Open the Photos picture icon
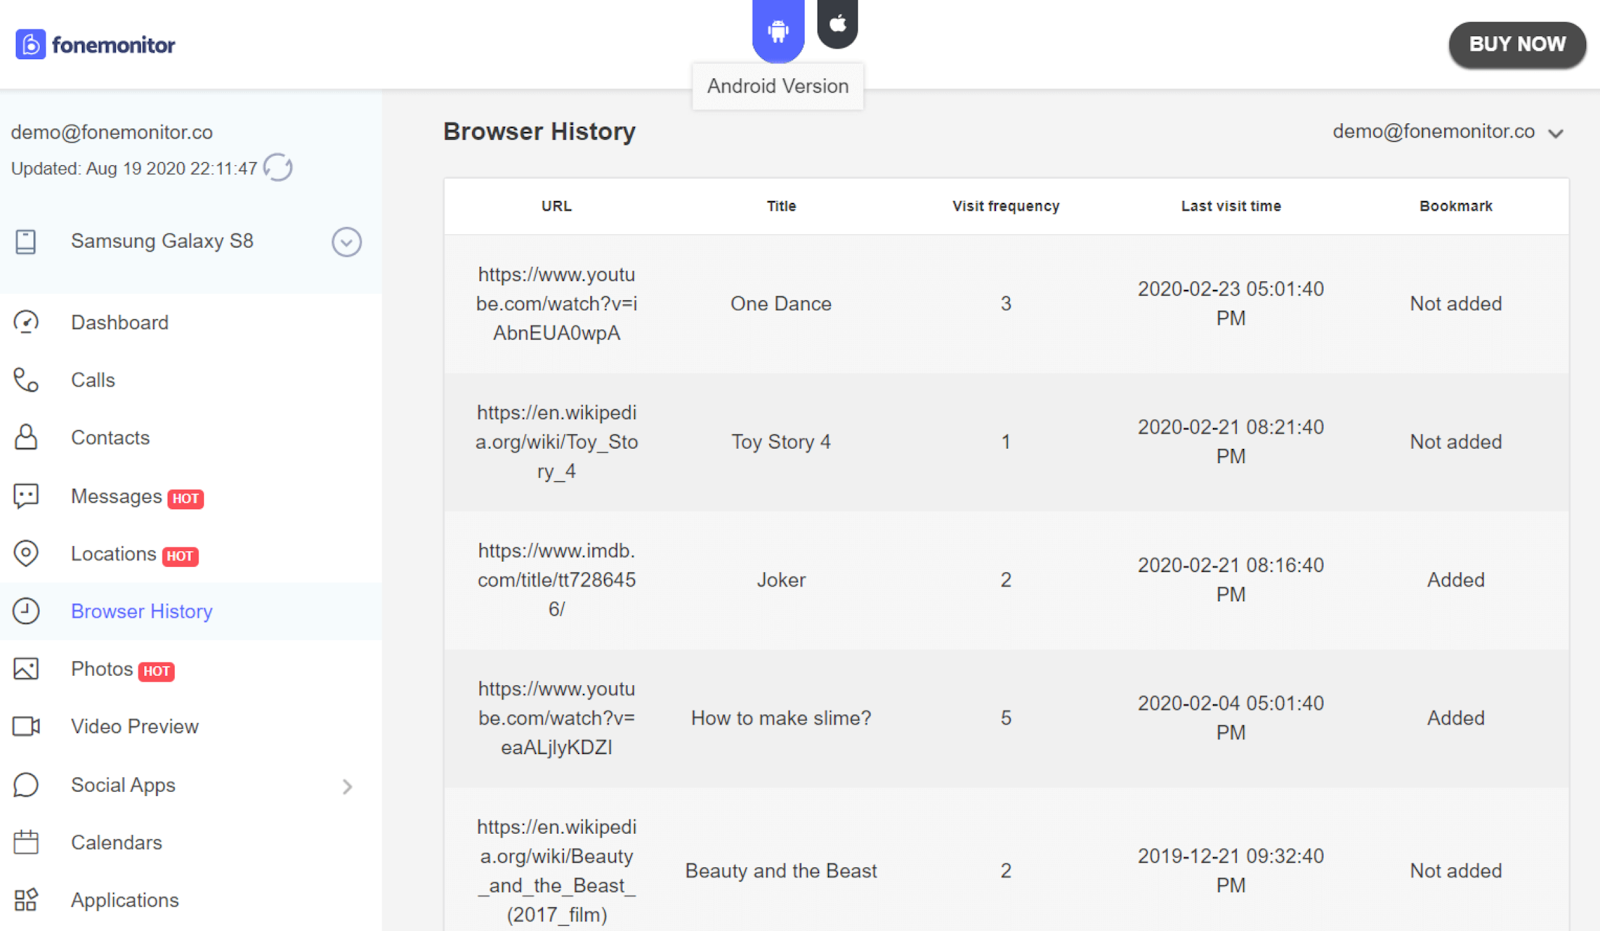The height and width of the screenshot is (931, 1600). click(x=26, y=669)
